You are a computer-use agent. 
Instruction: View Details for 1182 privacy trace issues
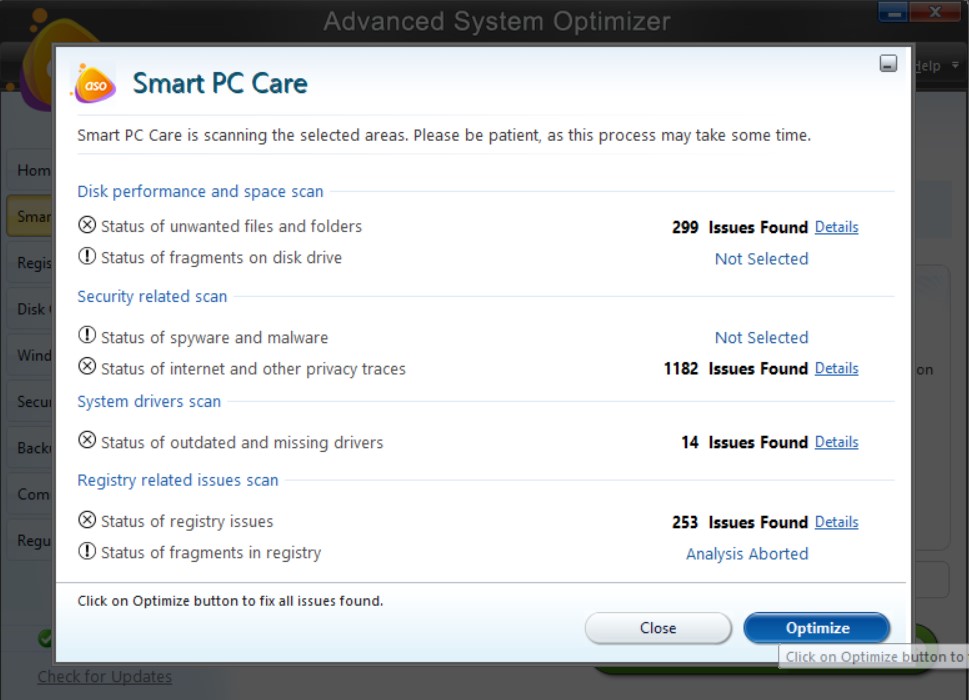[x=836, y=368]
